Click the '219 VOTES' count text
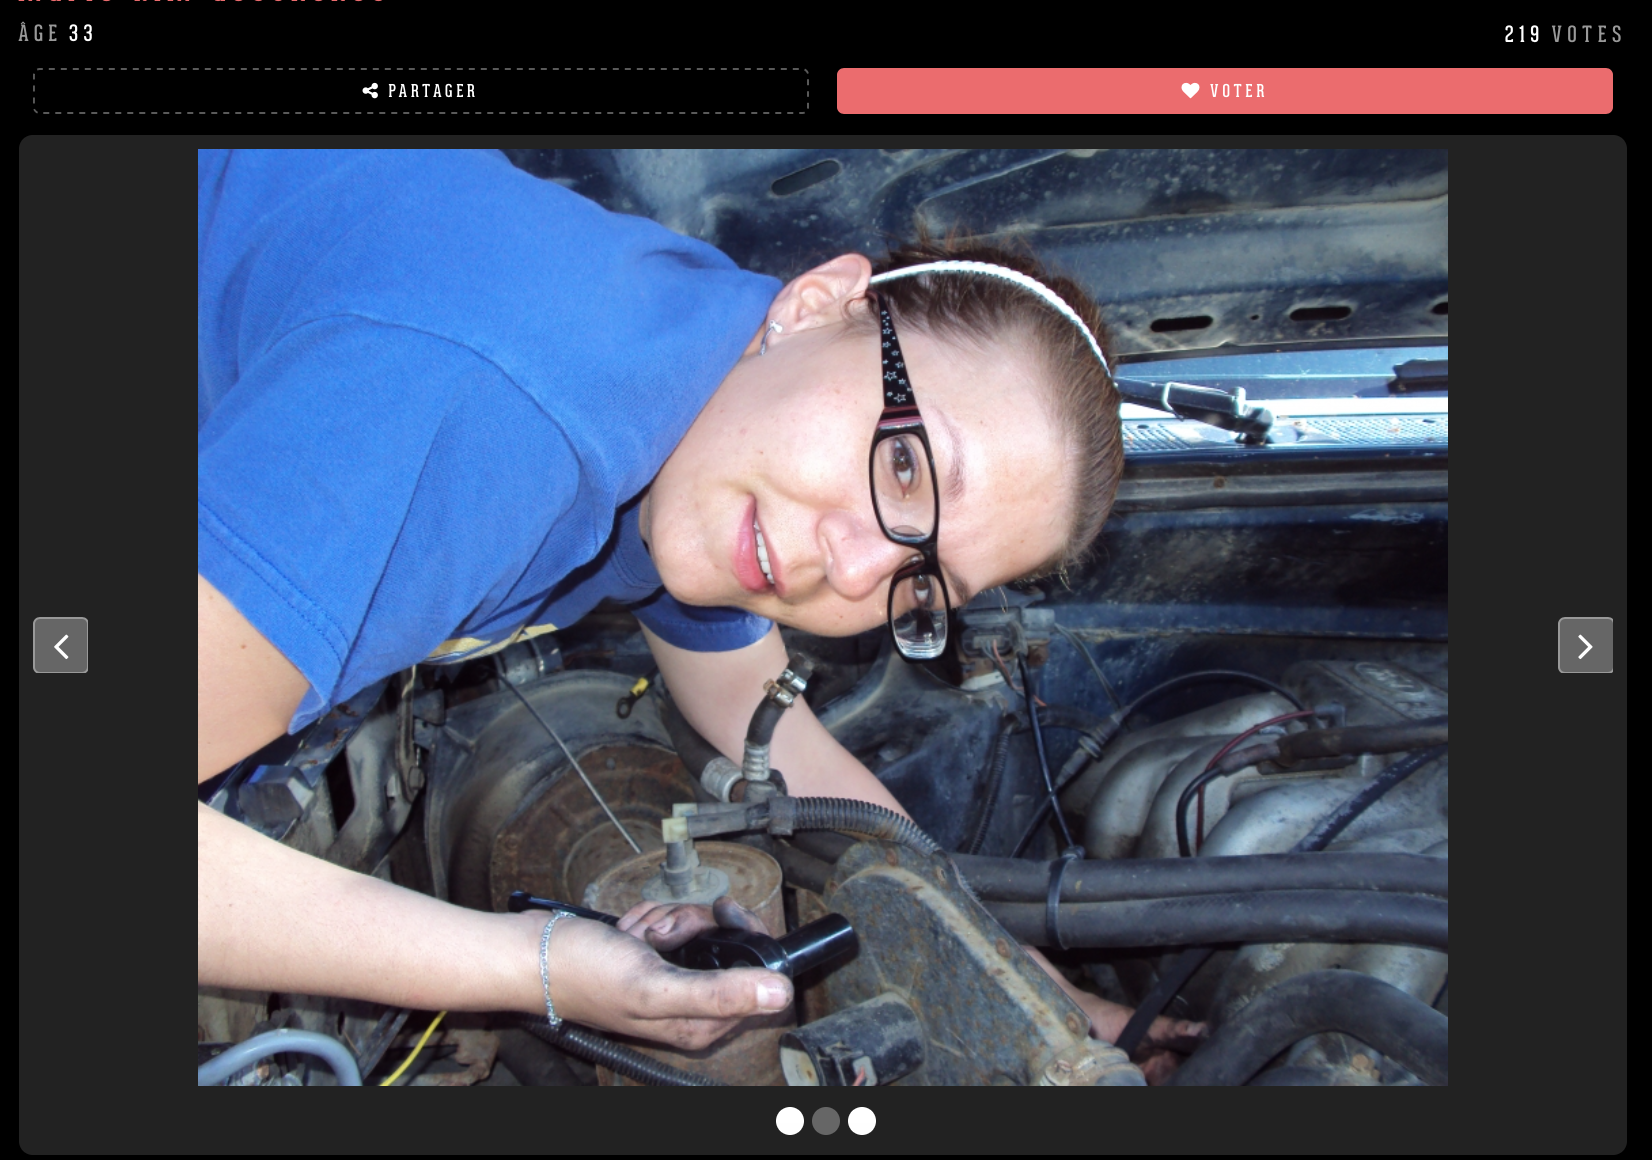Viewport: 1652px width, 1160px height. [x=1564, y=34]
